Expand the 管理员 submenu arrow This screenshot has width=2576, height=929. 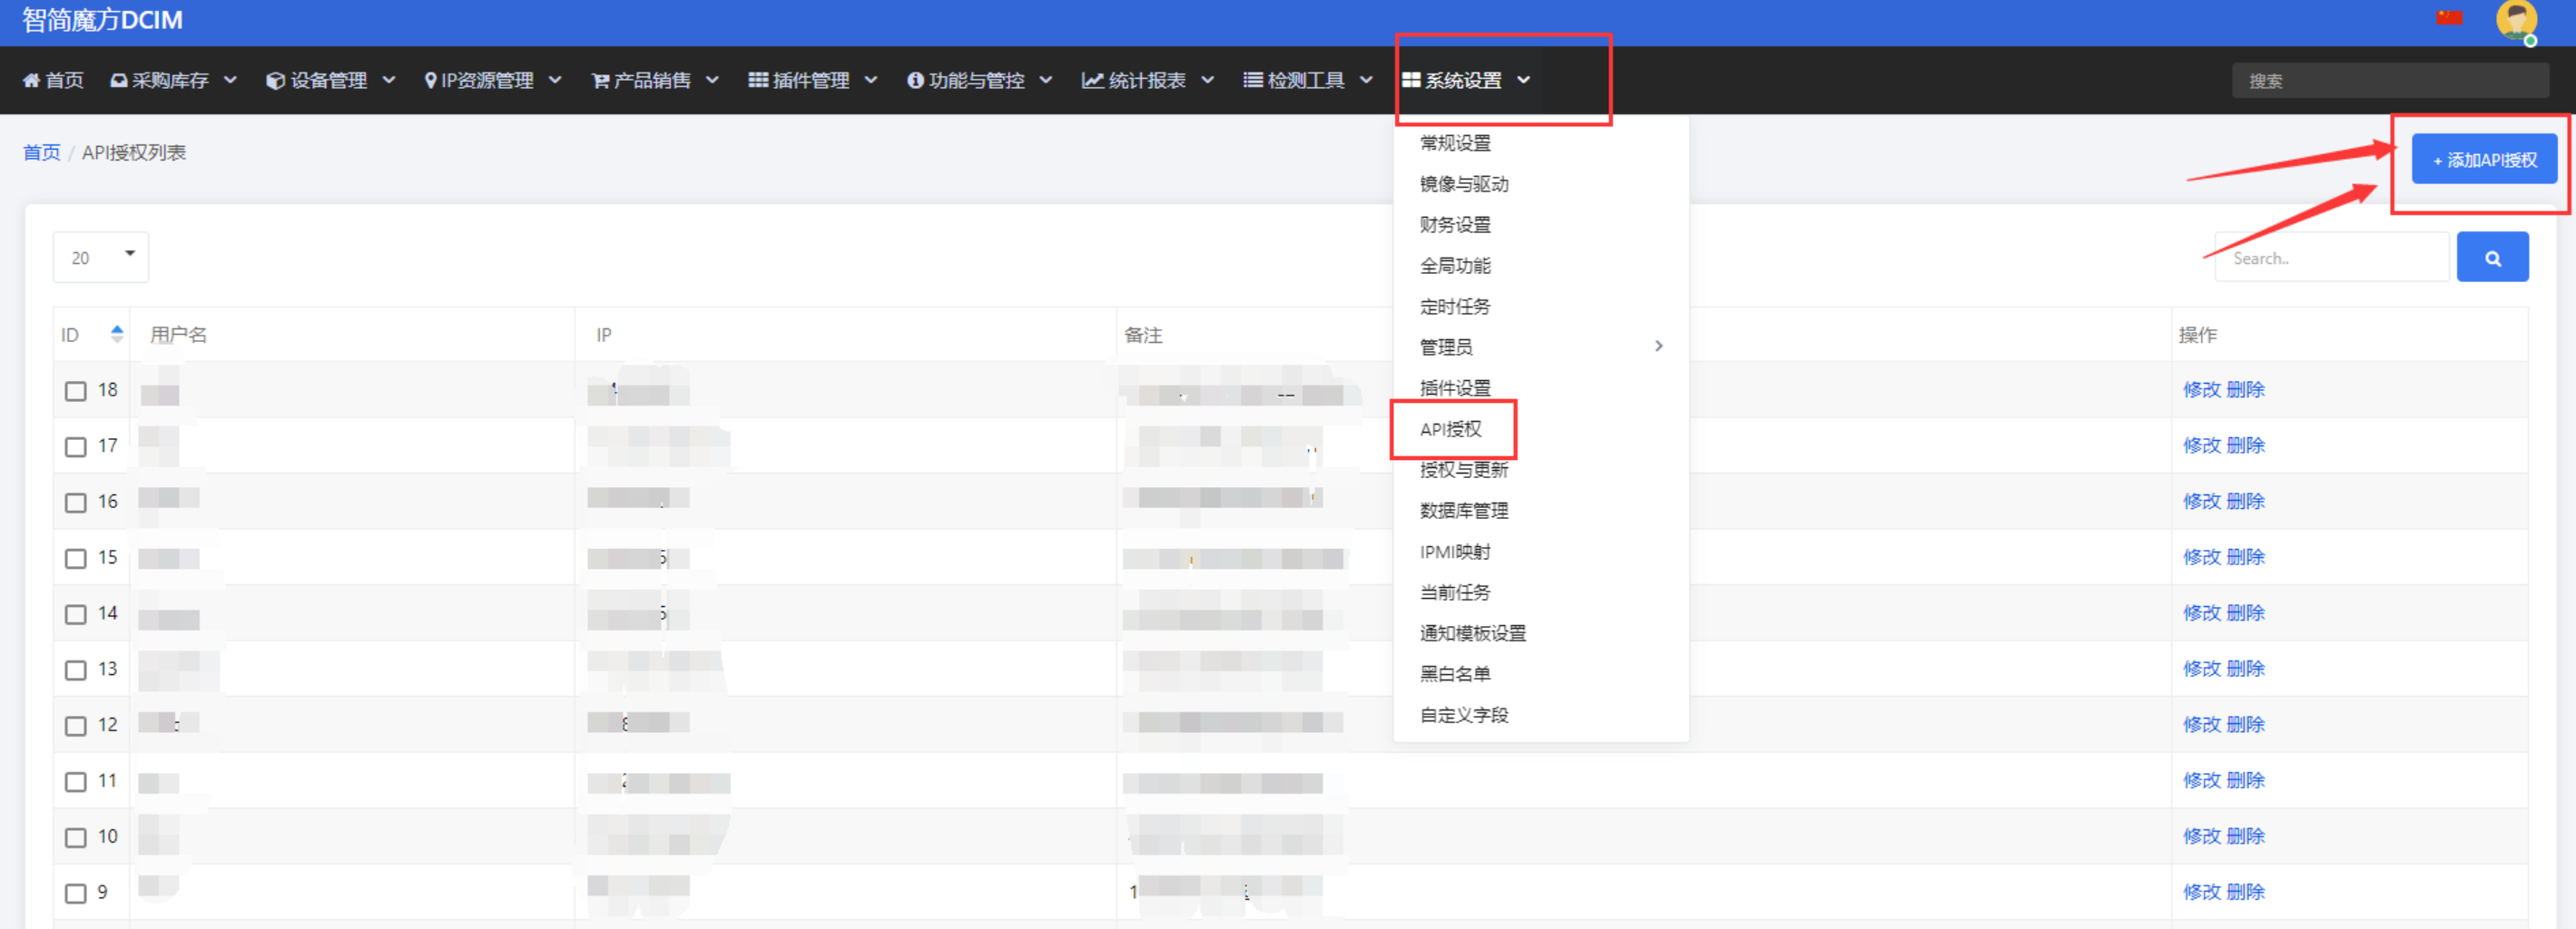(1658, 346)
